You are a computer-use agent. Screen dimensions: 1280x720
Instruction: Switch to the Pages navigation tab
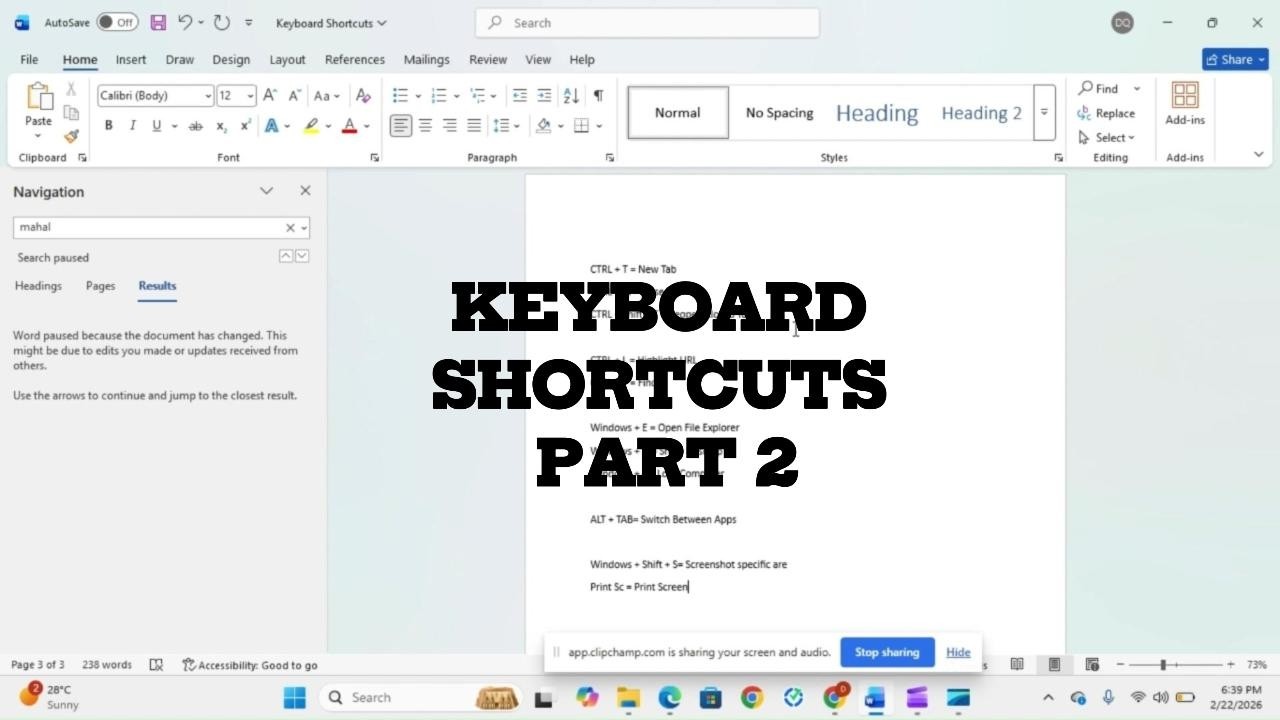tap(100, 286)
